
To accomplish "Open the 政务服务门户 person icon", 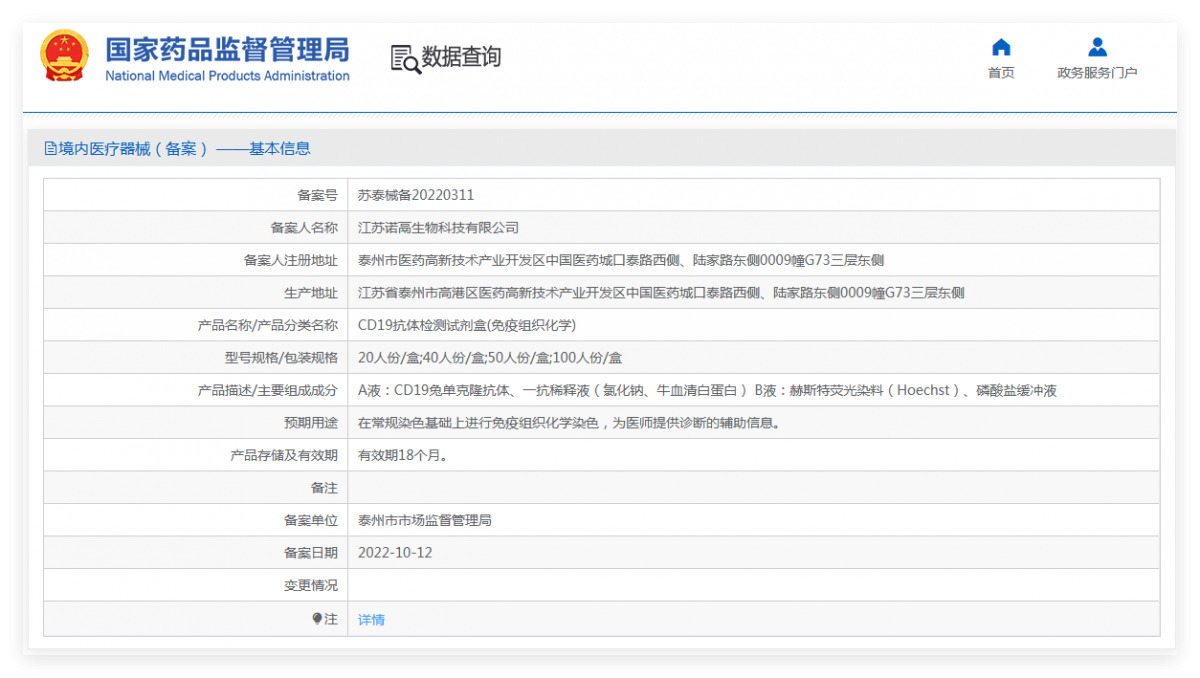I will [1097, 47].
